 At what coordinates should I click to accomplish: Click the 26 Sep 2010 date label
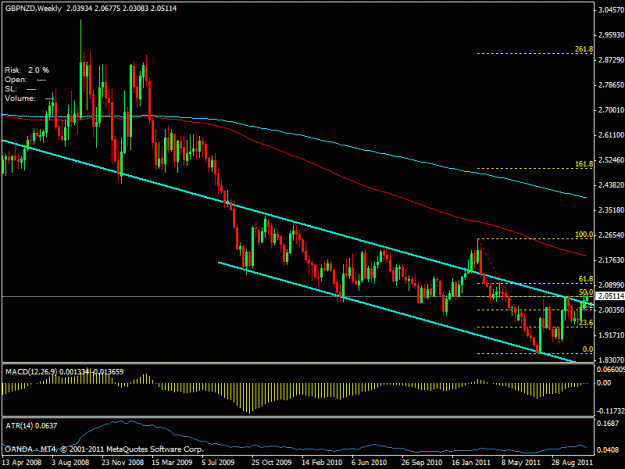coord(422,463)
